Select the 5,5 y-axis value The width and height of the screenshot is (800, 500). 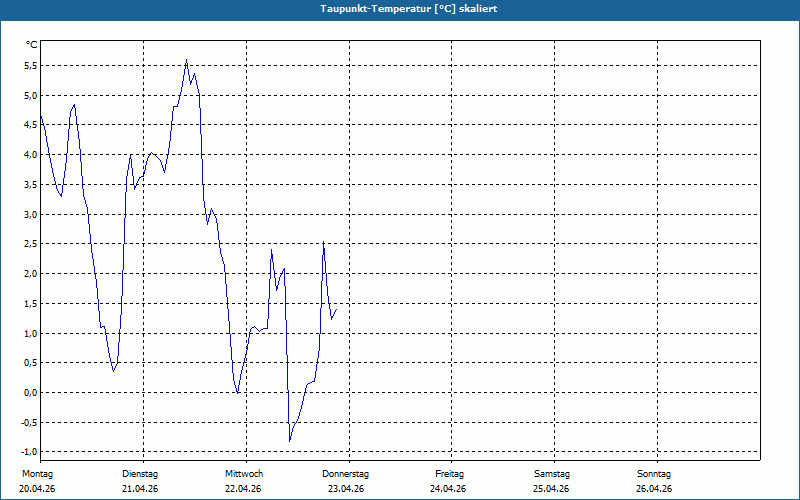click(31, 66)
